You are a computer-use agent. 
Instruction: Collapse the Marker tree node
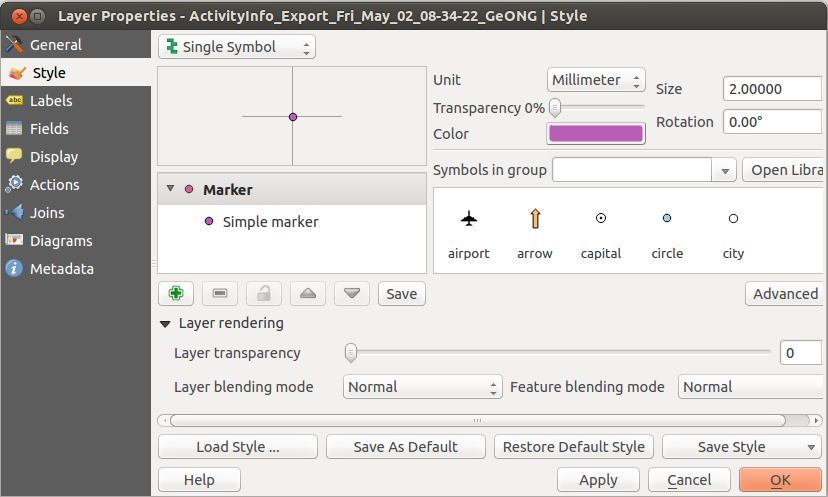click(171, 189)
